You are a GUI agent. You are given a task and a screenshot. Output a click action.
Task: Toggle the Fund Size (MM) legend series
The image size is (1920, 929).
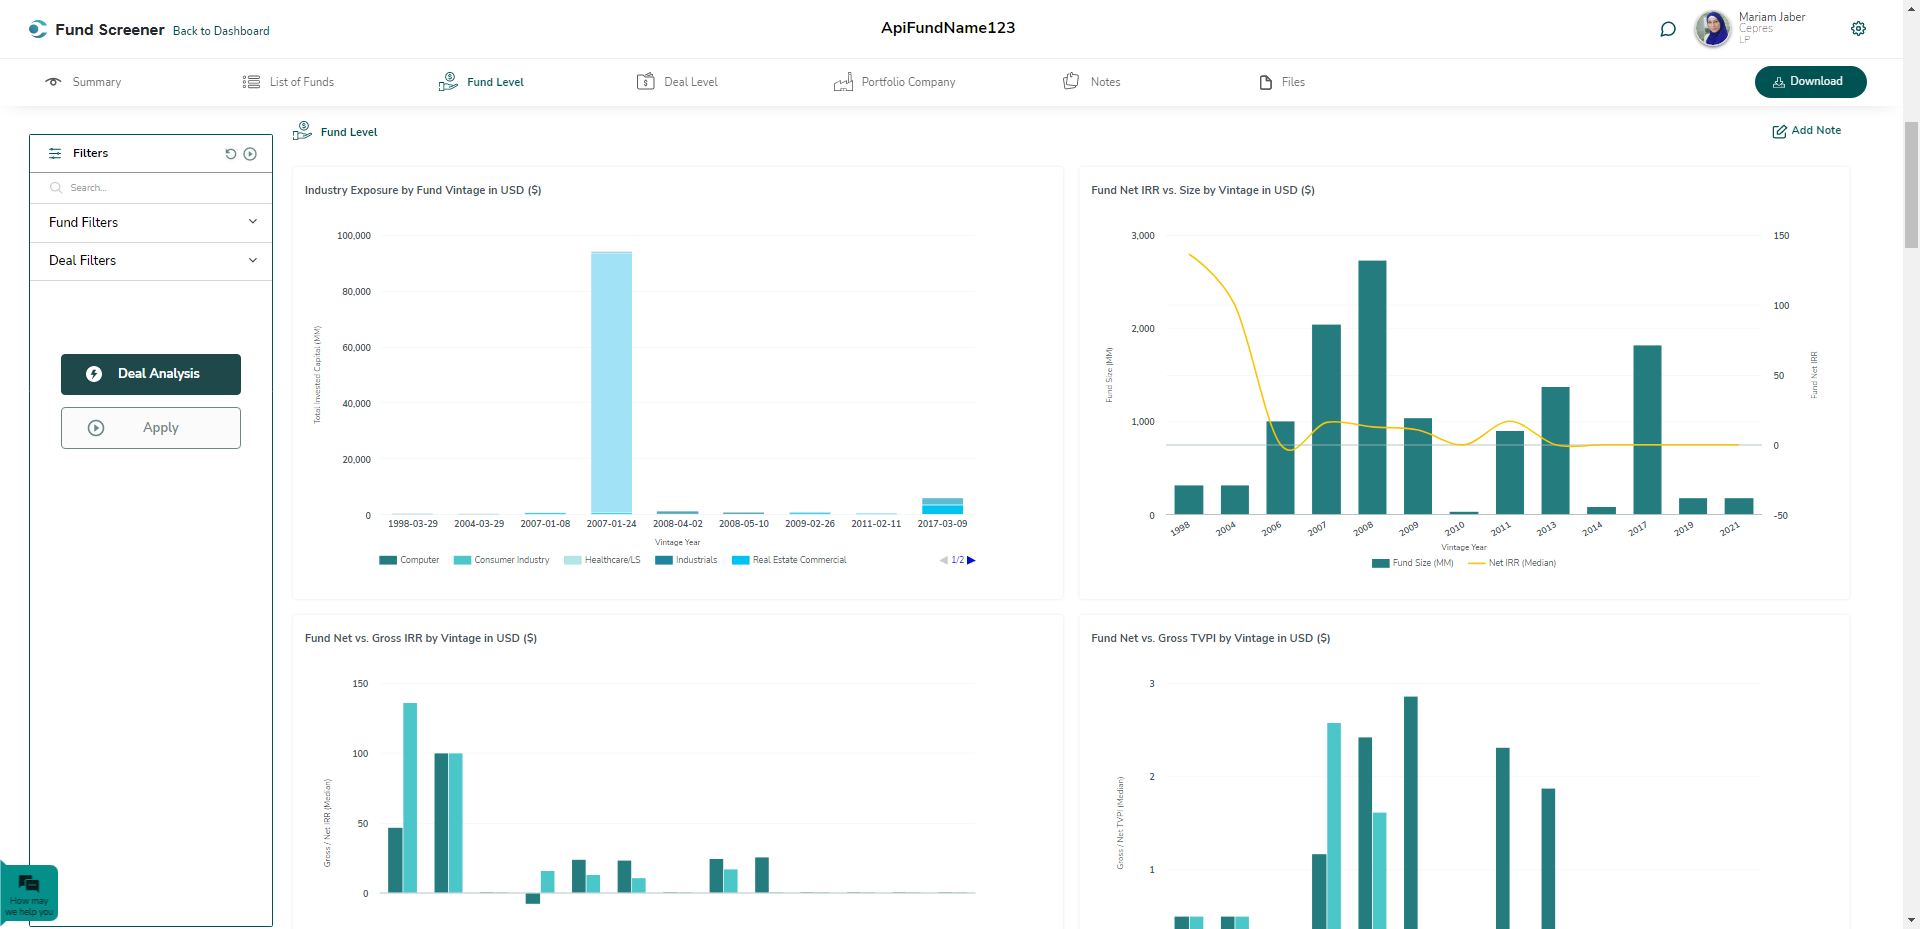(1413, 563)
